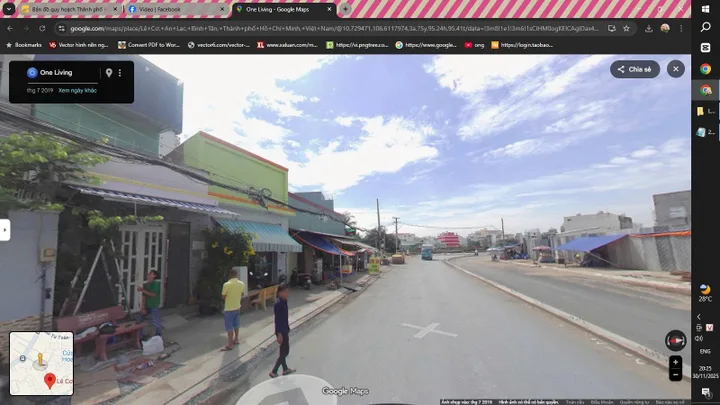Viewport: 720px width, 405px height.
Task: Click the address bar URL field
Action: [x=334, y=28]
